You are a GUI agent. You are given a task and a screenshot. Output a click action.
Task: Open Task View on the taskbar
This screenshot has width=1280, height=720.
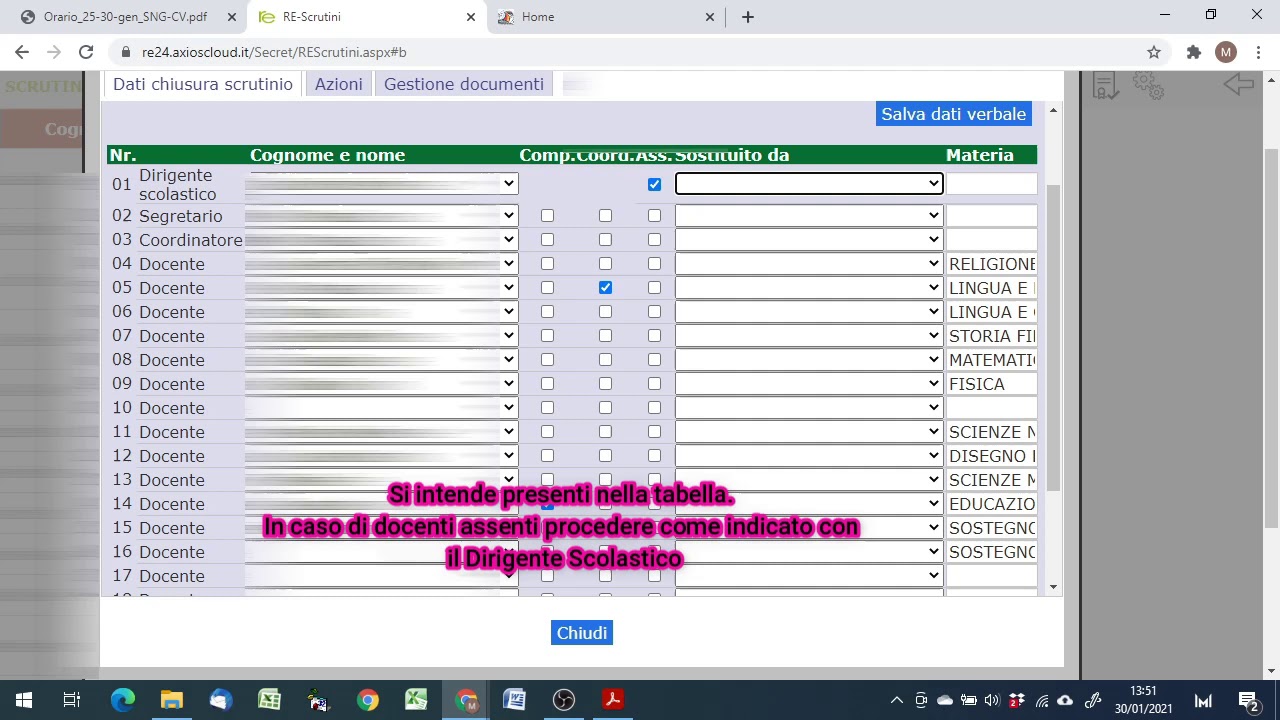click(x=72, y=700)
